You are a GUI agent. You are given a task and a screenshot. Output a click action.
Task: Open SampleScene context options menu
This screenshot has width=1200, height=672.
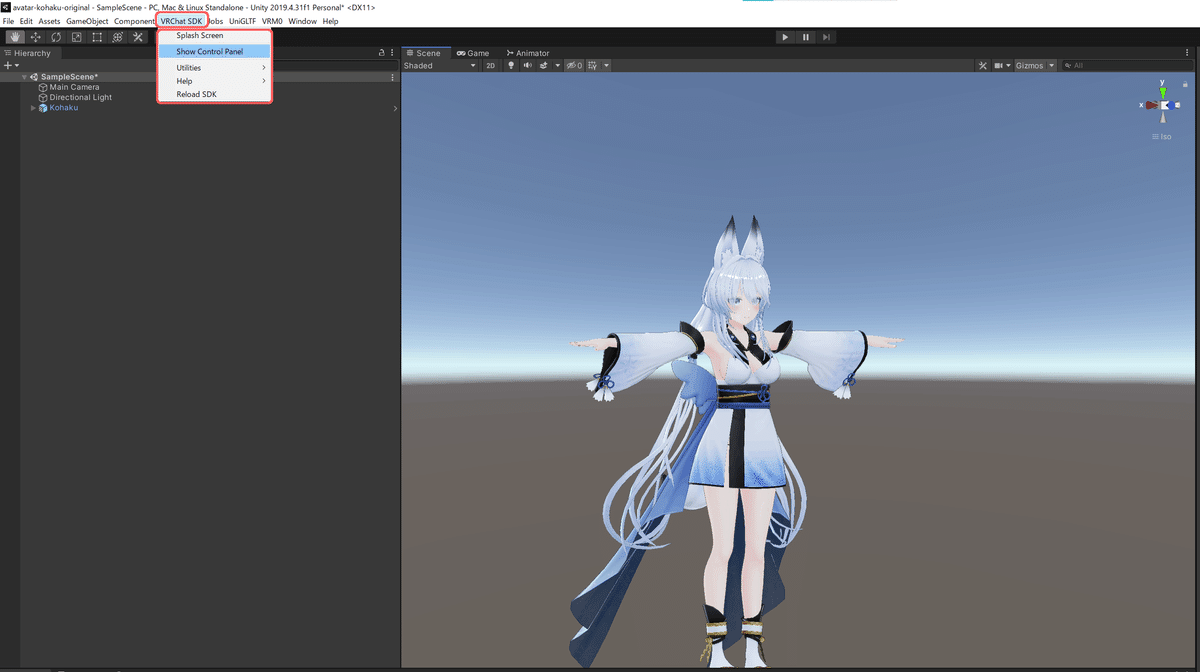[392, 77]
